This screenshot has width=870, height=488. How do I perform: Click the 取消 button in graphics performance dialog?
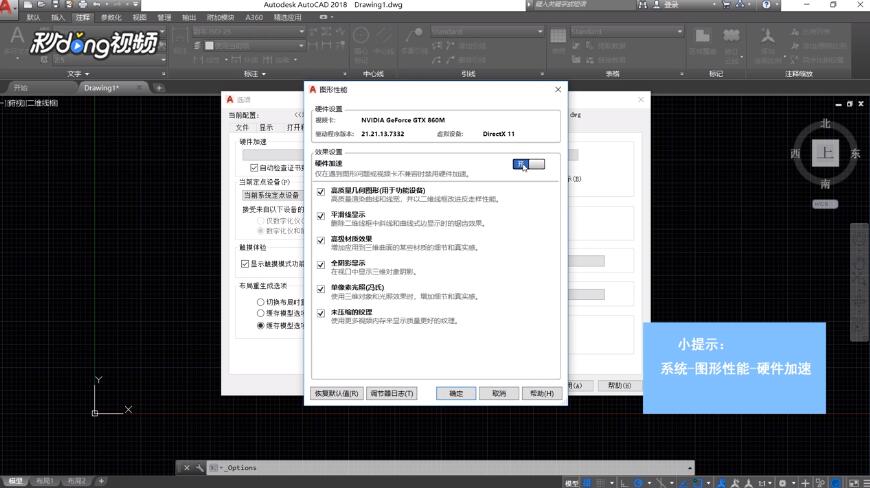pos(499,393)
